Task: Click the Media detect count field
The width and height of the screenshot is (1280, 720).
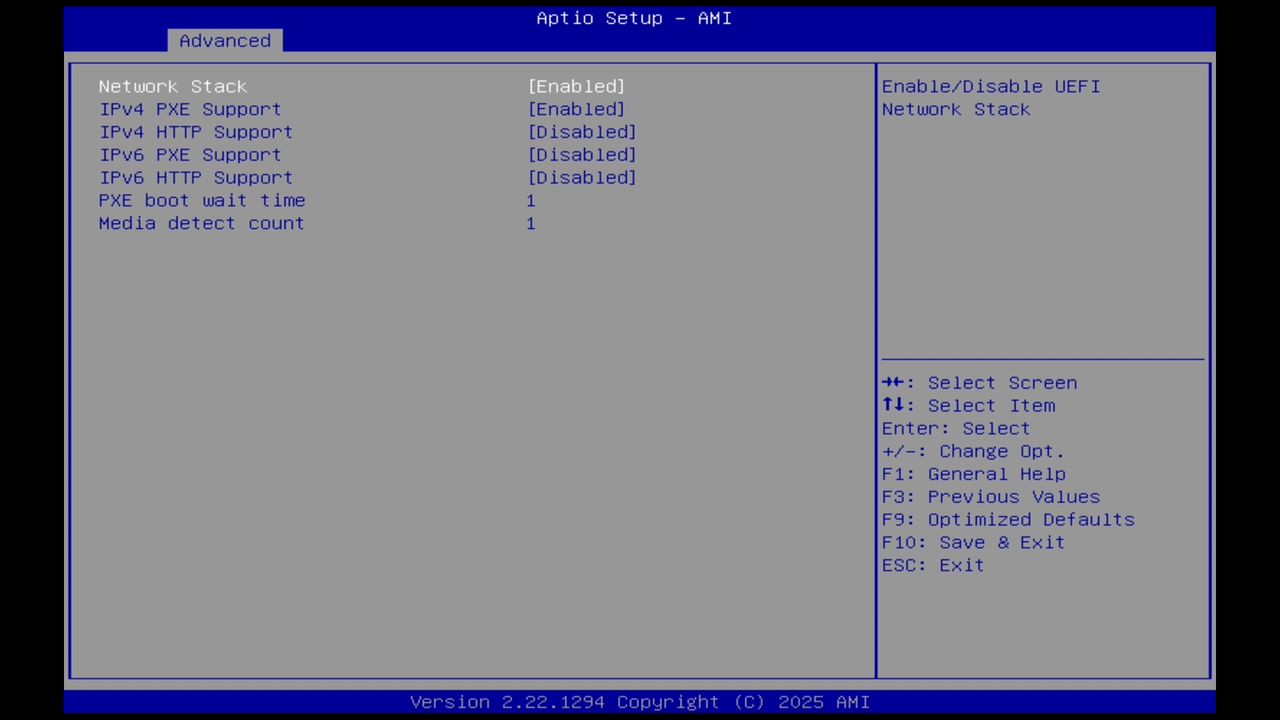Action: click(531, 223)
